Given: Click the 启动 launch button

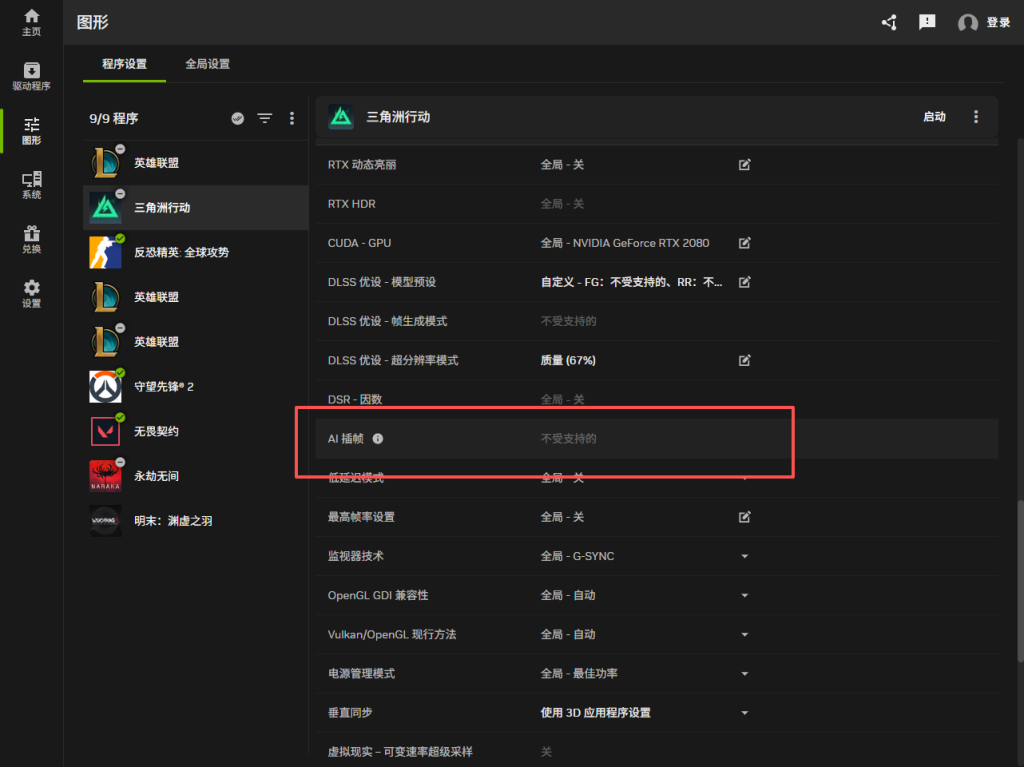Looking at the screenshot, I should tap(934, 117).
